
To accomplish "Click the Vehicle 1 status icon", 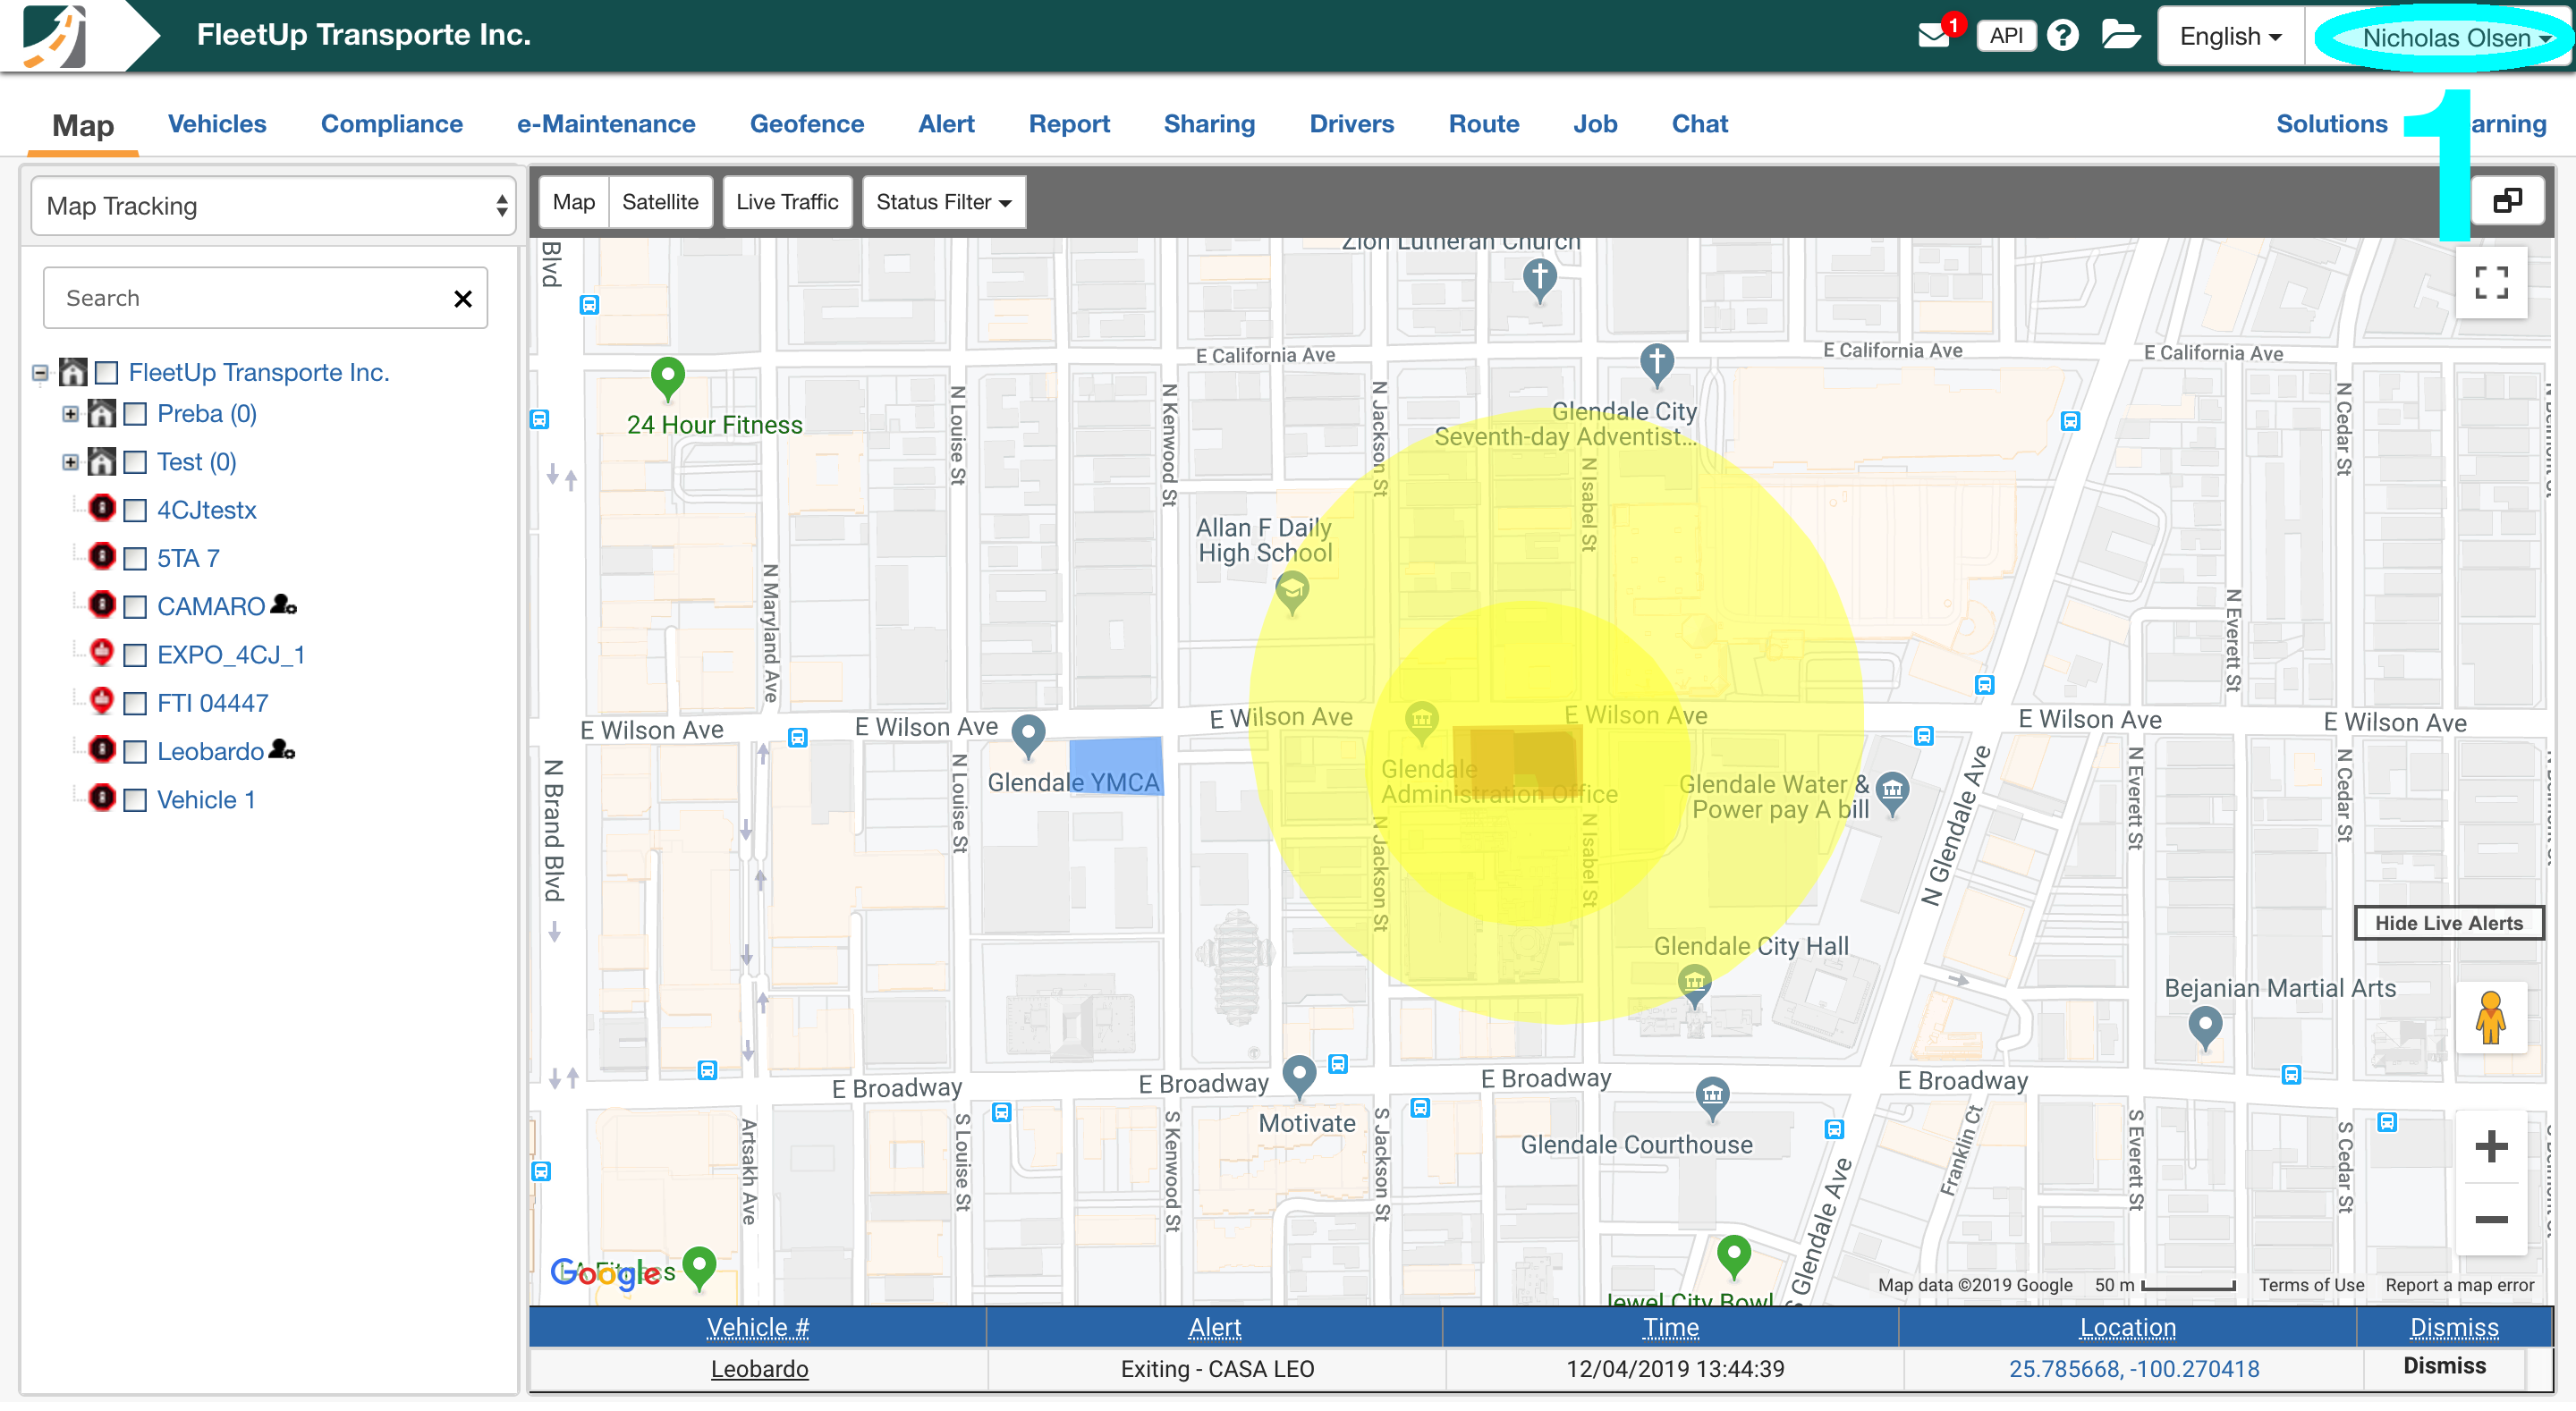I will tap(102, 798).
